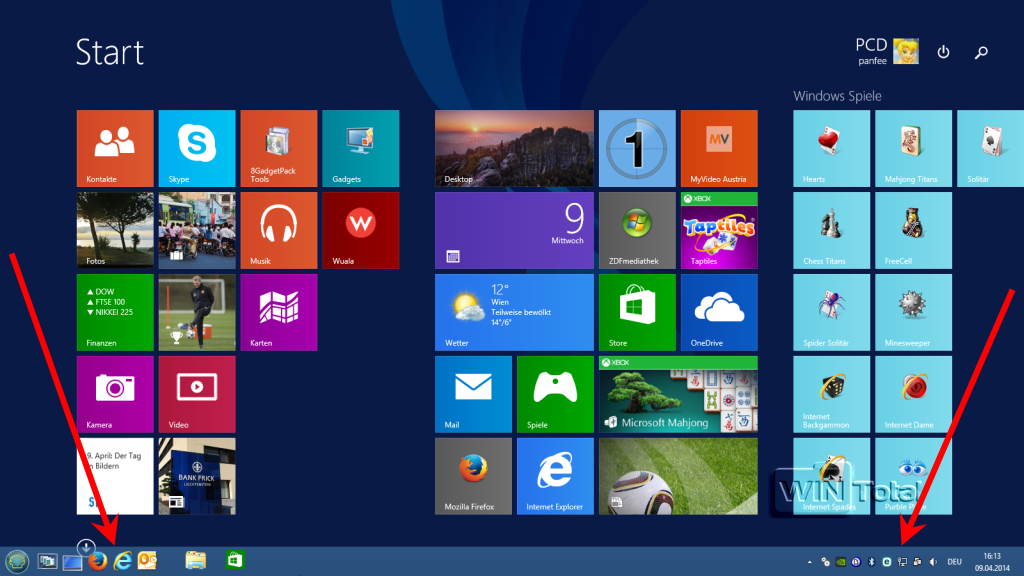1024x576 pixels.
Task: Start the Solitär card game tile
Action: coord(991,148)
